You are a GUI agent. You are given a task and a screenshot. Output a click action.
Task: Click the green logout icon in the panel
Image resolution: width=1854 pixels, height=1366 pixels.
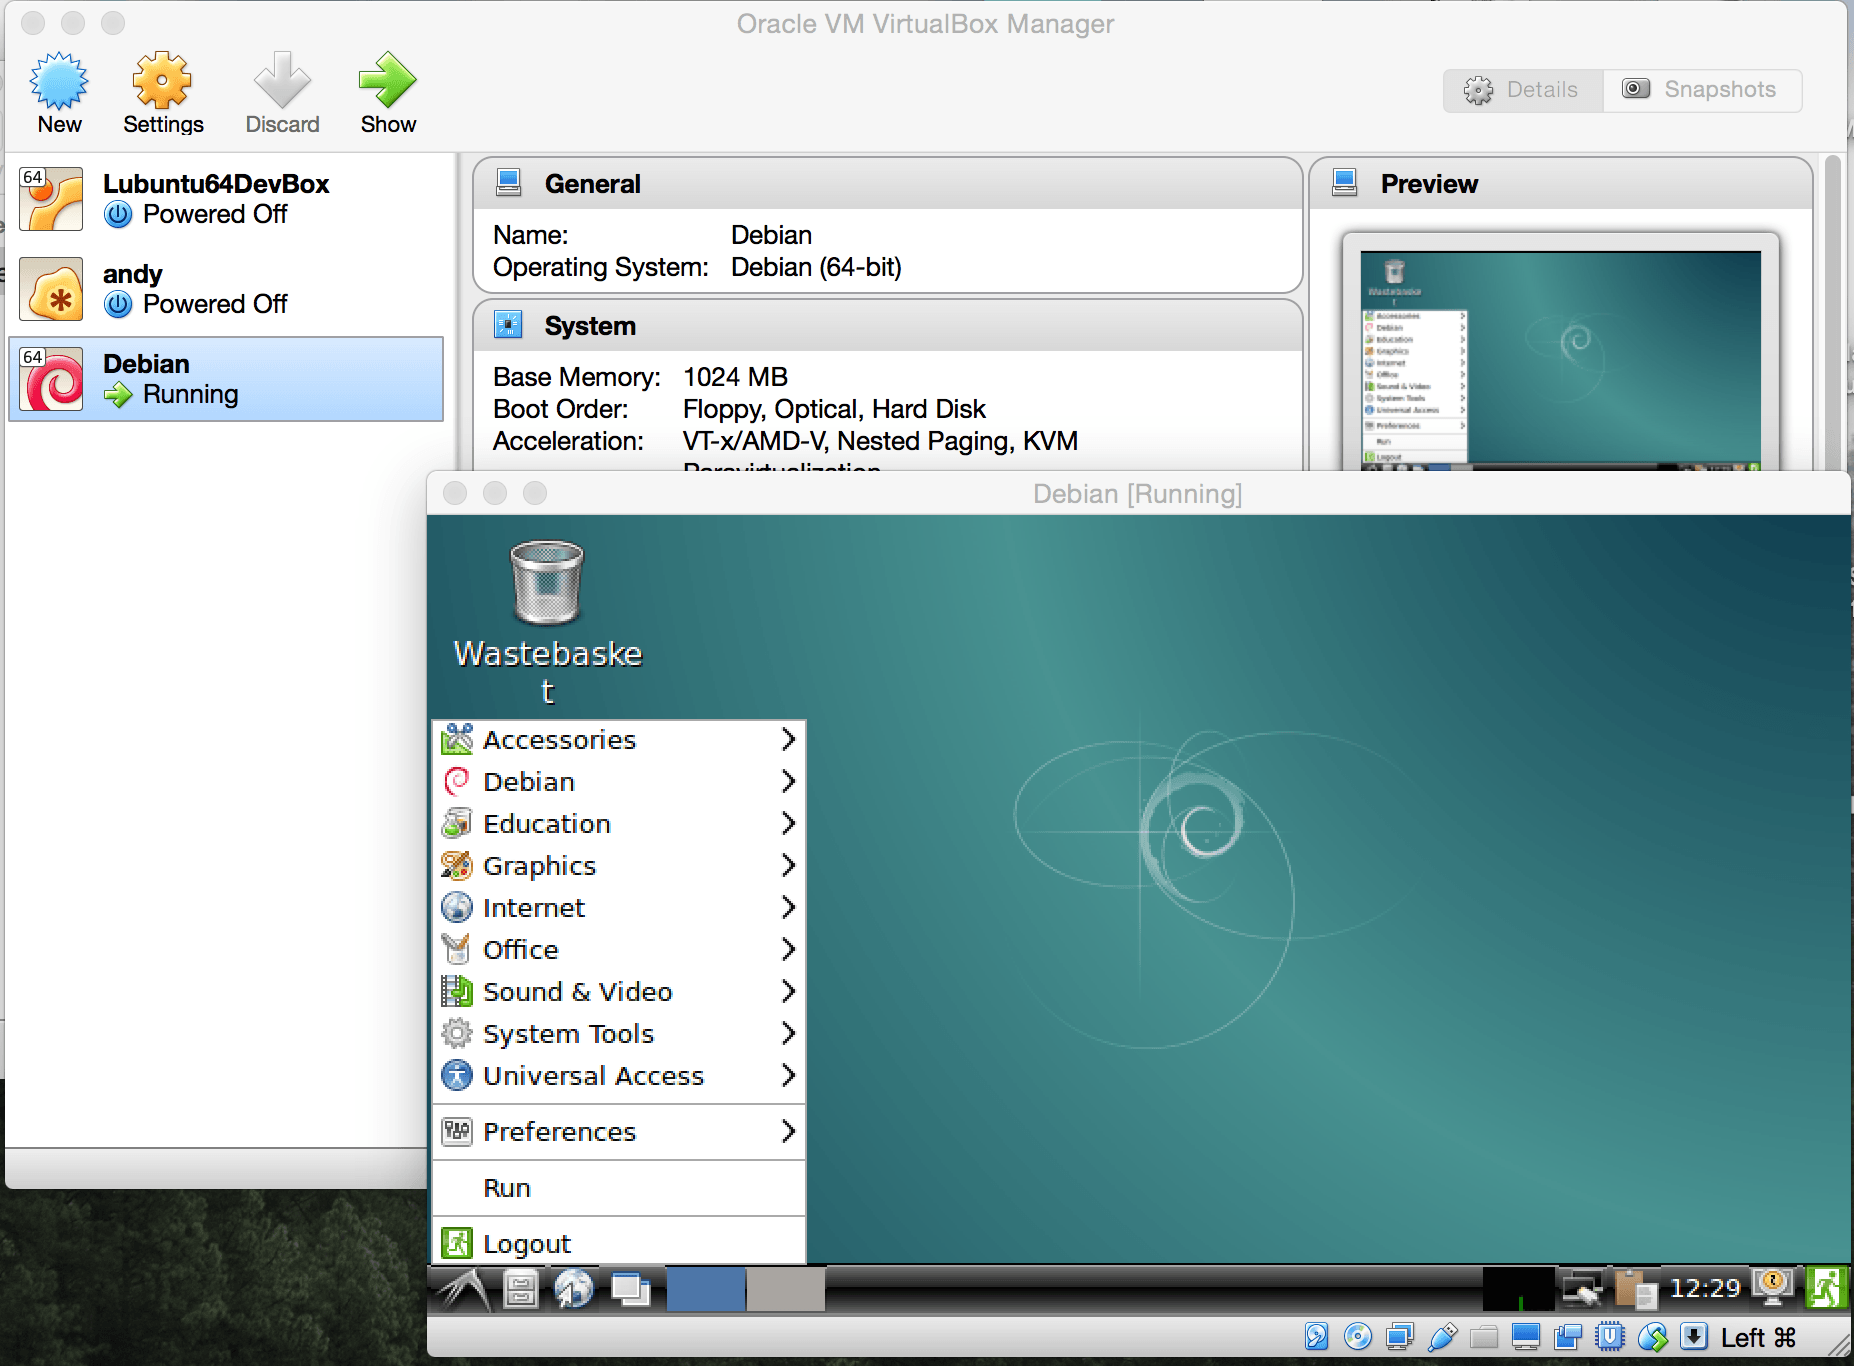coord(1826,1288)
